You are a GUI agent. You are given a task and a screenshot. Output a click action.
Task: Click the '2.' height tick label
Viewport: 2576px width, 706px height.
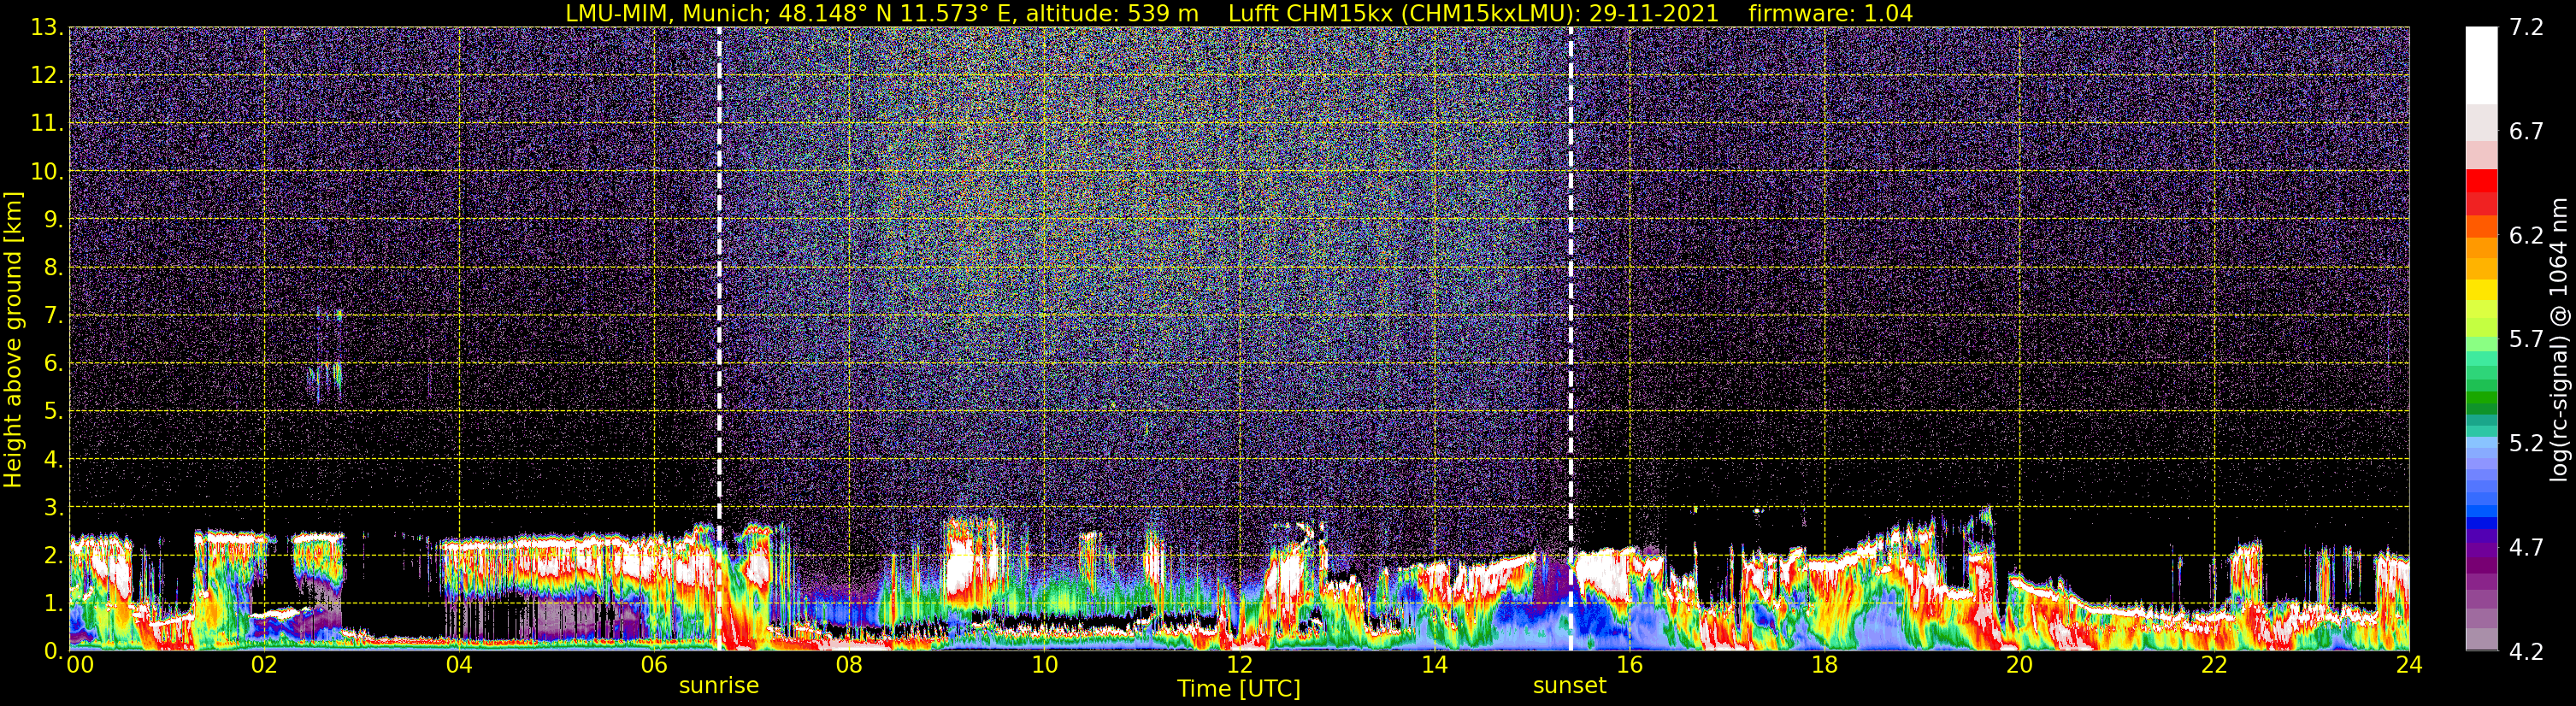[53, 555]
